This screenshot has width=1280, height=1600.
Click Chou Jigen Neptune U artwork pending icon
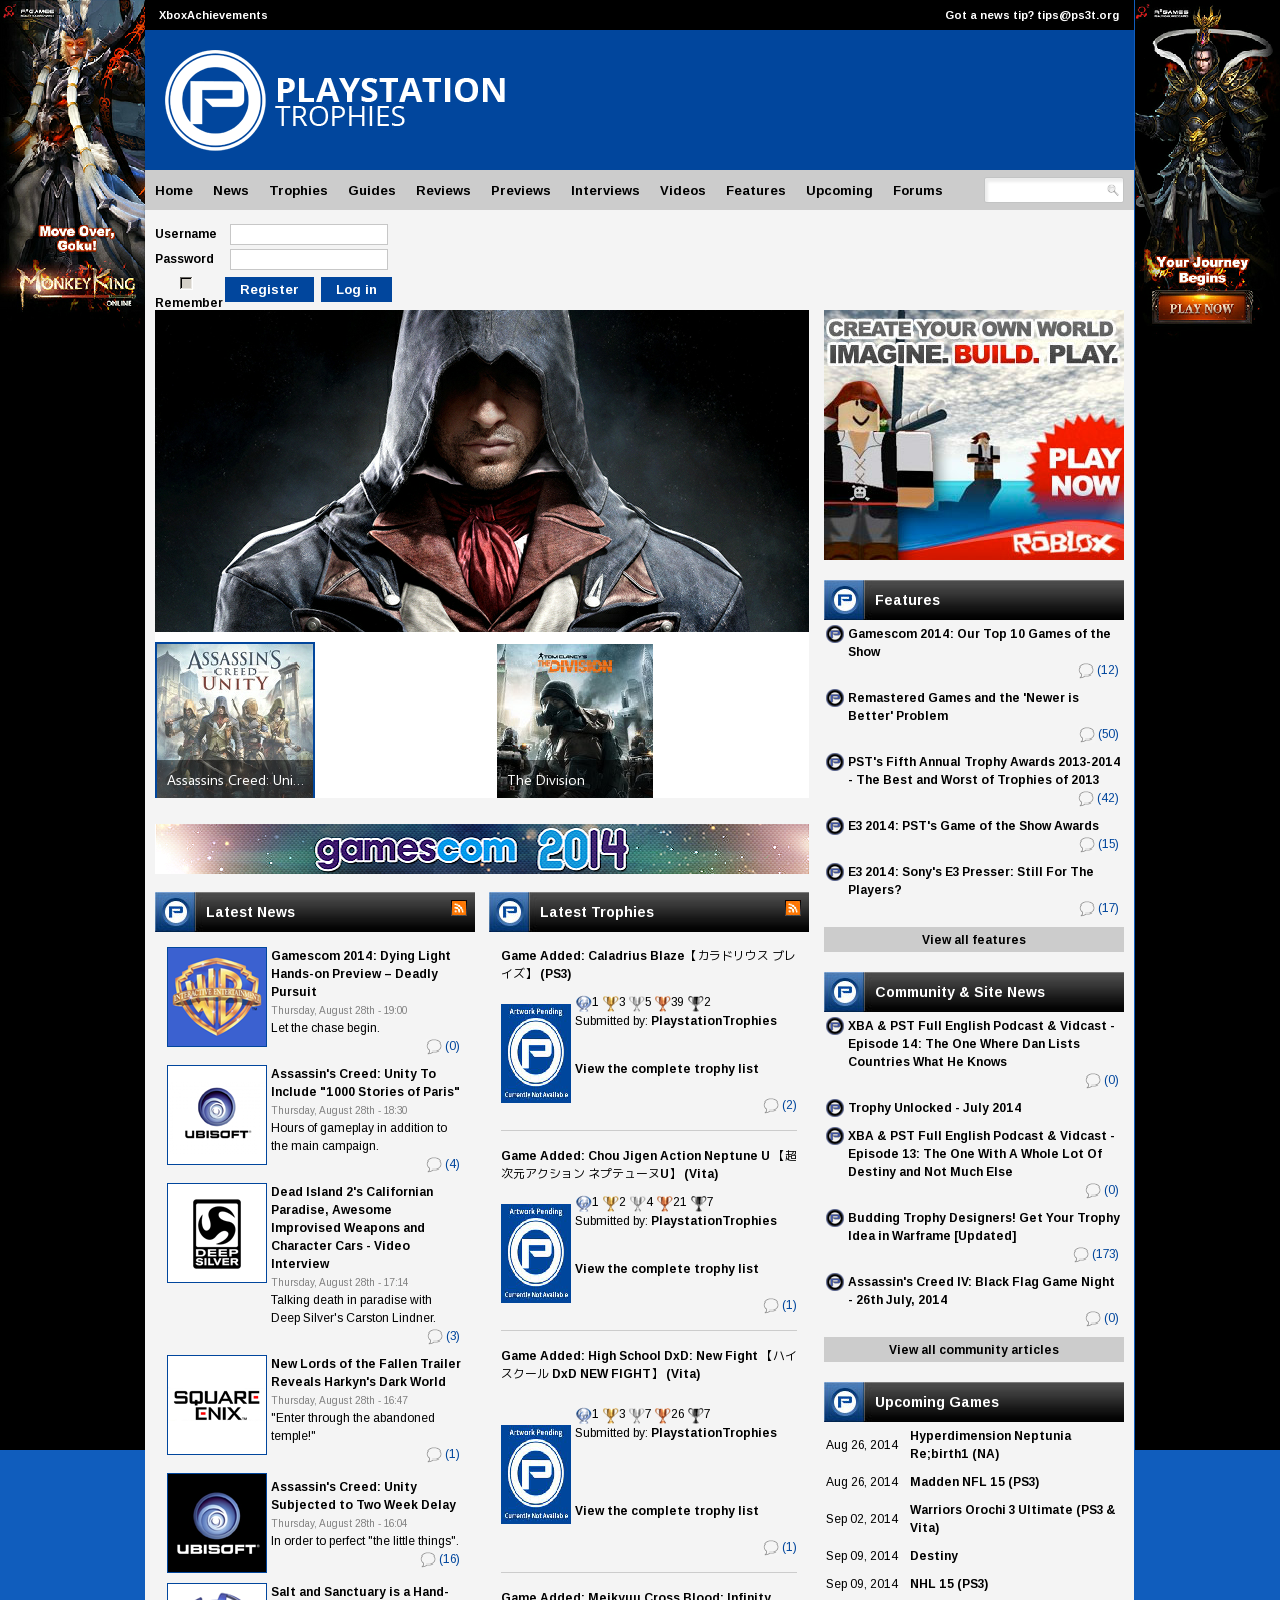coord(536,1253)
